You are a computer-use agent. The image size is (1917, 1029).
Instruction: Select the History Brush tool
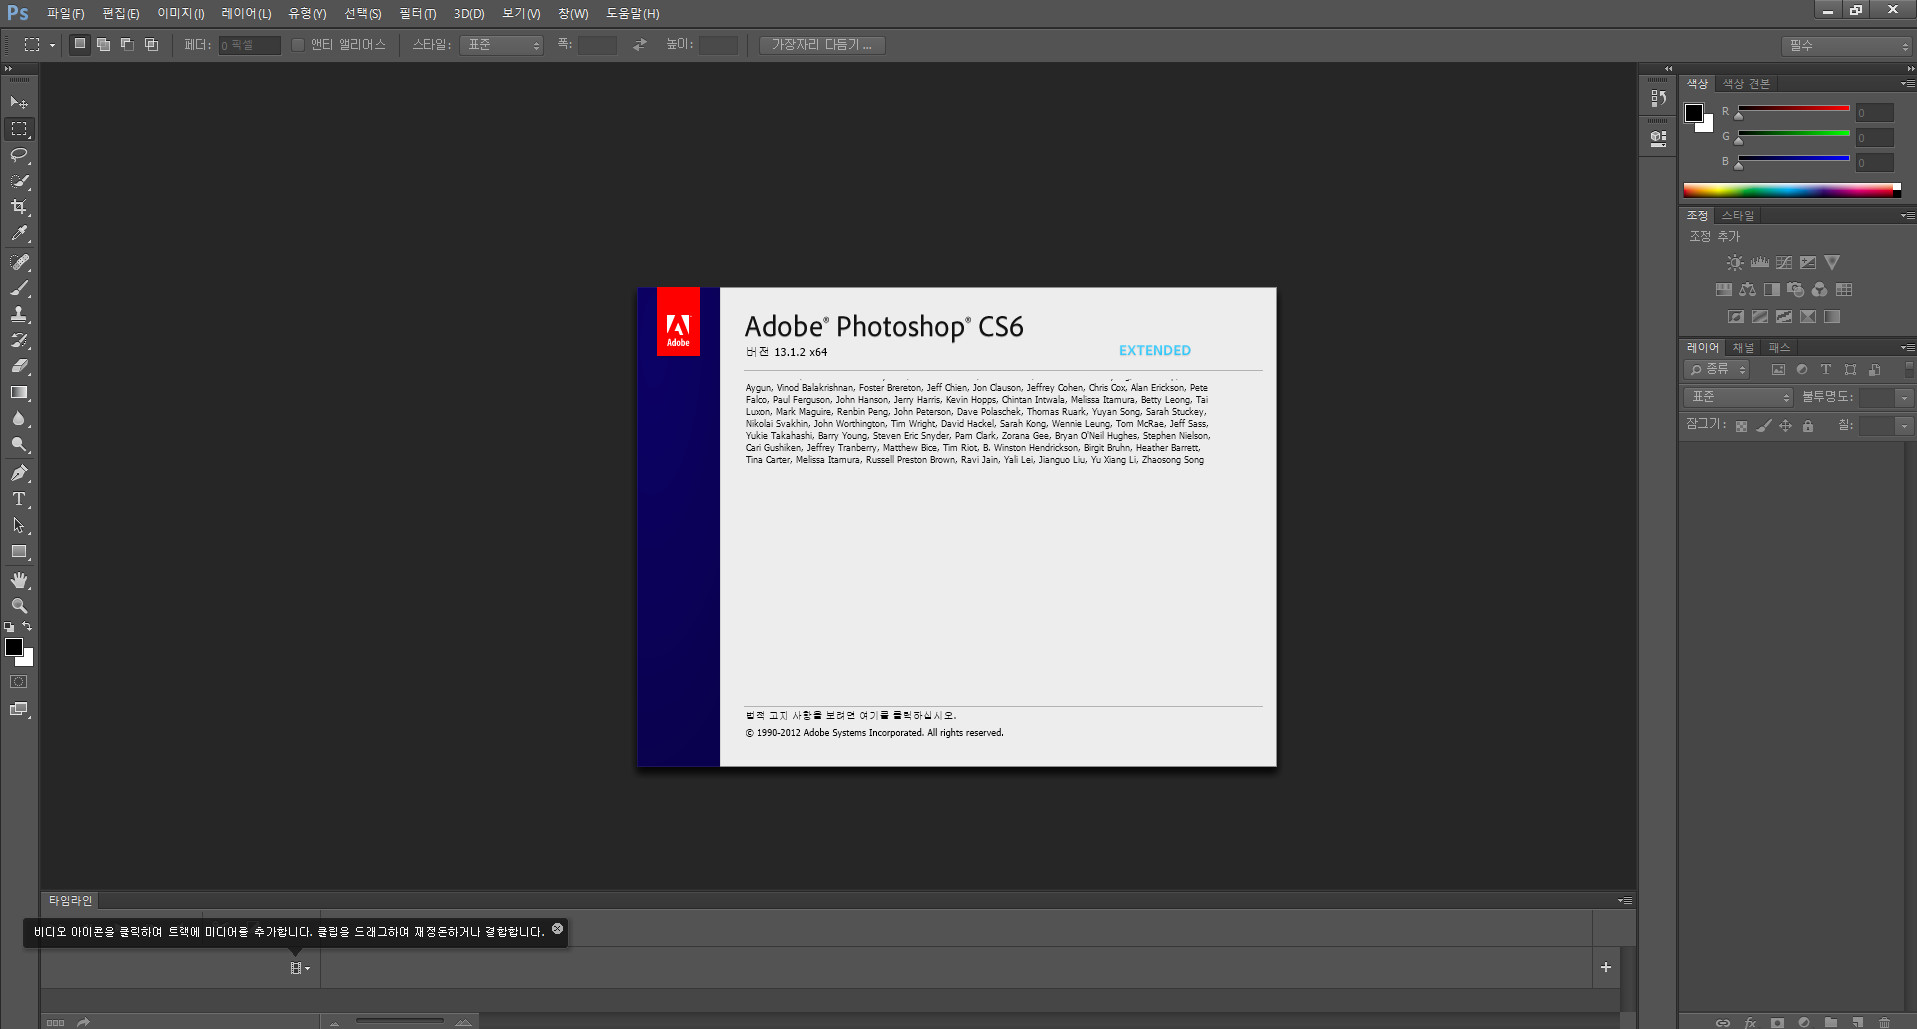coord(19,340)
